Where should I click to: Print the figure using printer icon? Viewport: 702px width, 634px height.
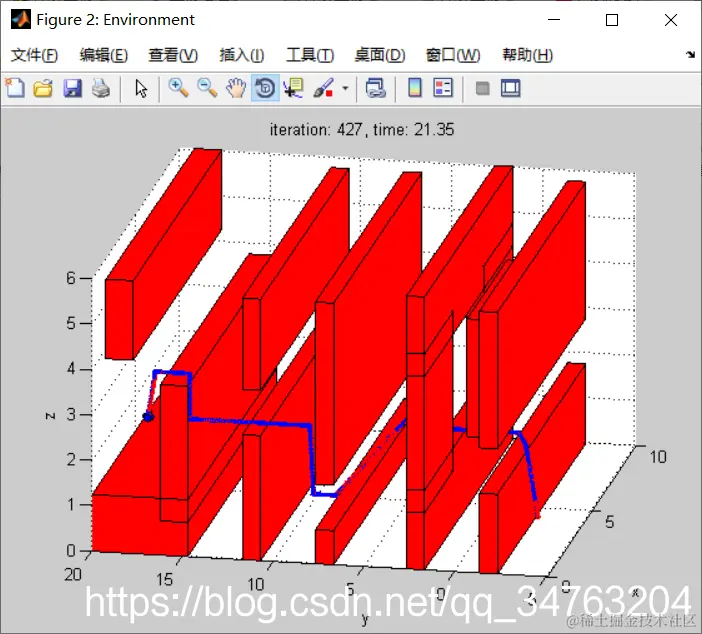101,88
